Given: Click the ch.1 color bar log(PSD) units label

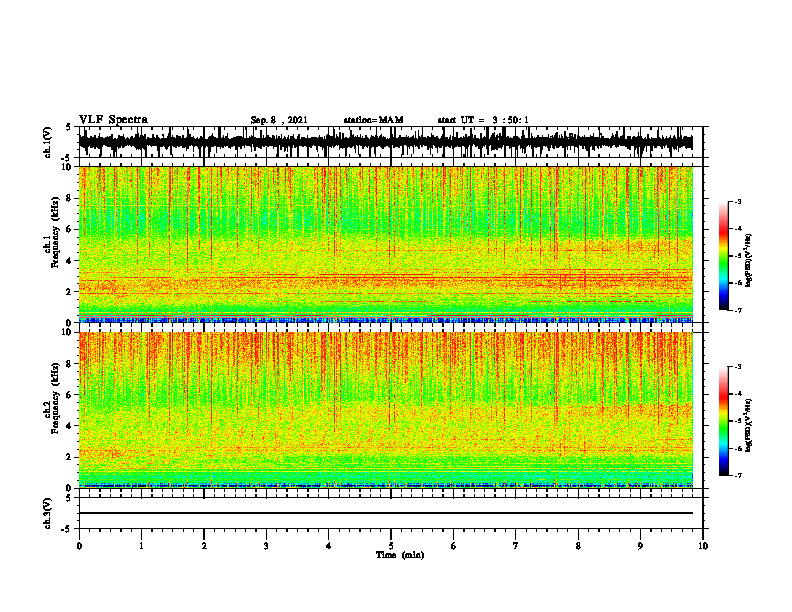Looking at the screenshot, I should (749, 260).
